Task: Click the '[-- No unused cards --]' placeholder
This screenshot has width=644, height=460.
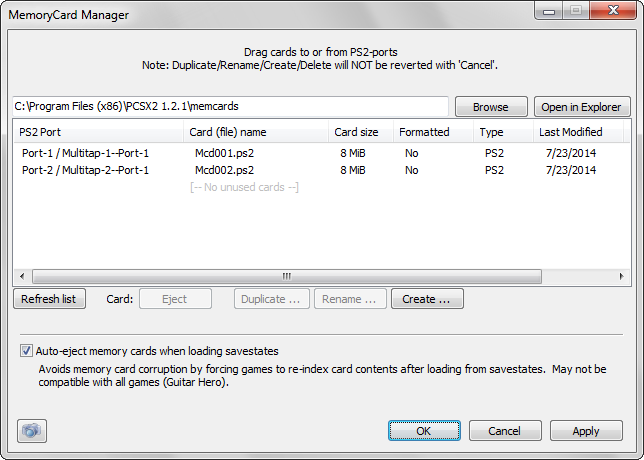Action: tap(244, 187)
